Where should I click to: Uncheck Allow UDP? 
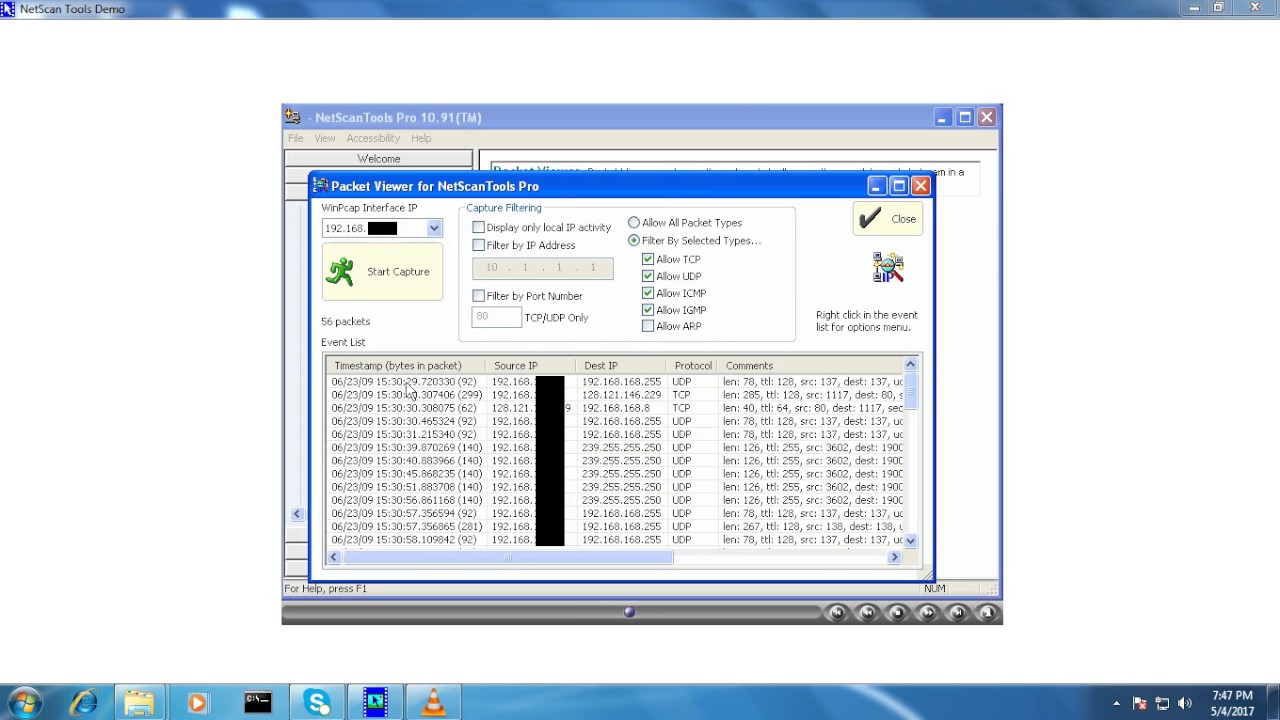[x=648, y=276]
